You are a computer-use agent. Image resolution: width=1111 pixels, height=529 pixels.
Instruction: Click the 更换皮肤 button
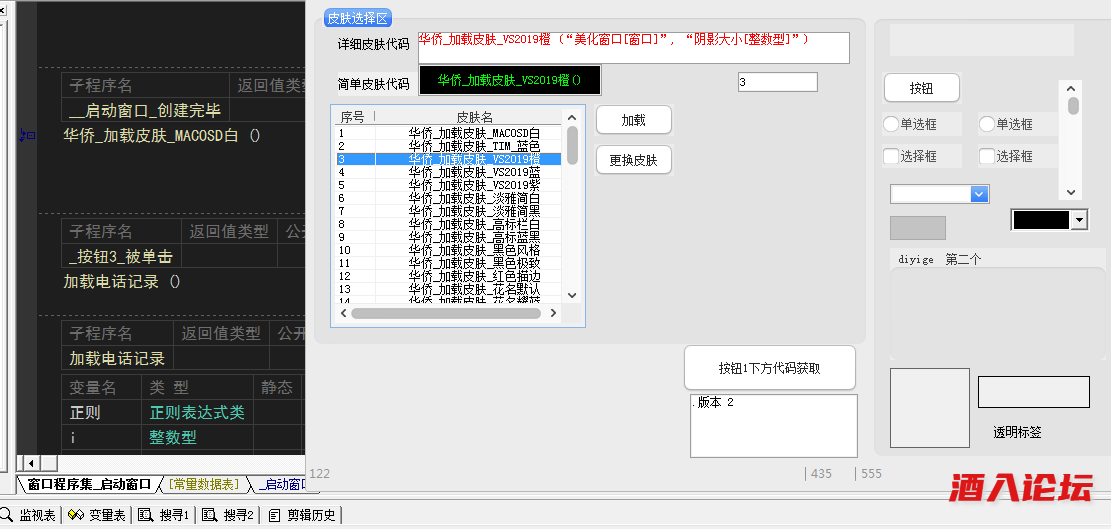click(633, 160)
